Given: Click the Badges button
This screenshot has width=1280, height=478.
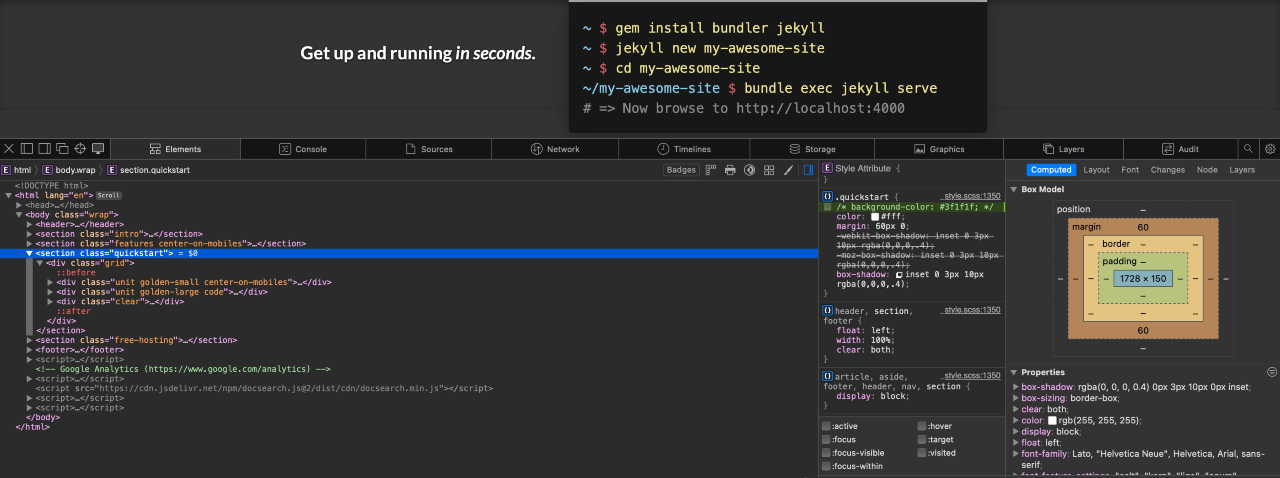Looking at the screenshot, I should click(x=681, y=170).
